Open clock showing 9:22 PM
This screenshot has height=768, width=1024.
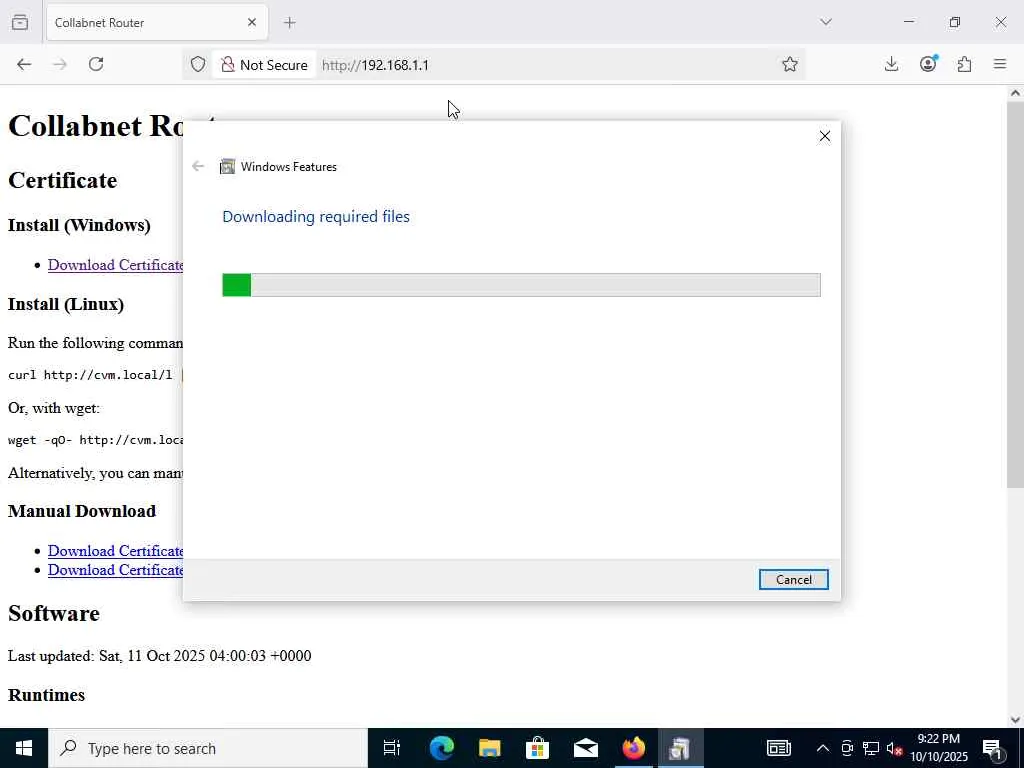click(939, 748)
